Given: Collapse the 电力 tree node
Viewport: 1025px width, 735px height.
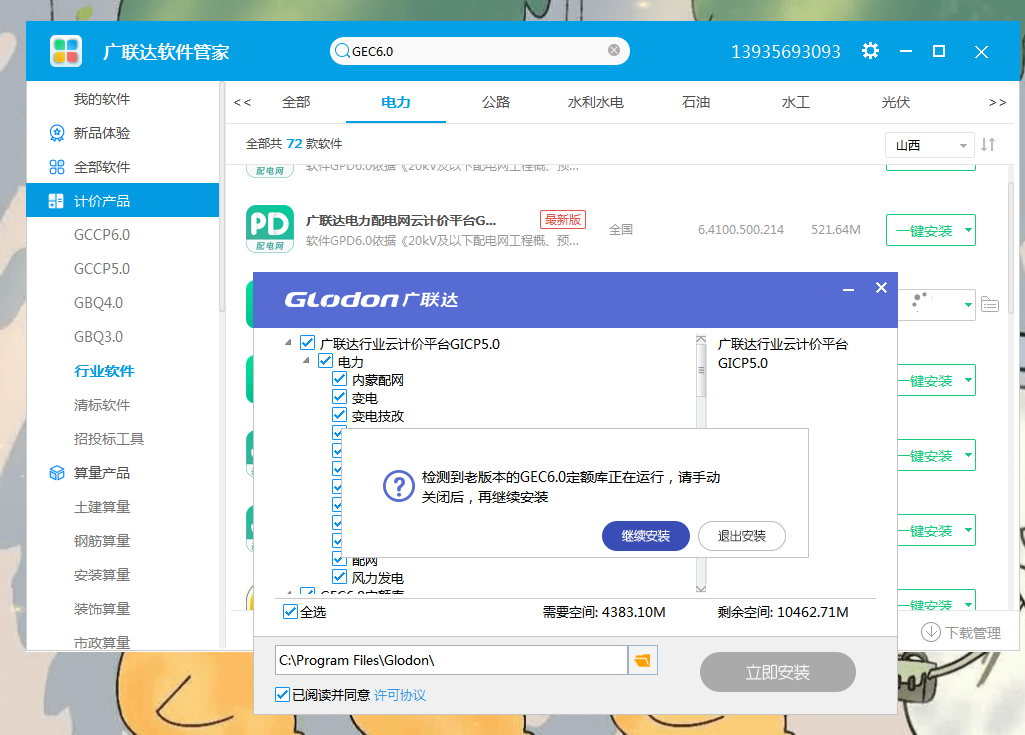Looking at the screenshot, I should (x=307, y=361).
